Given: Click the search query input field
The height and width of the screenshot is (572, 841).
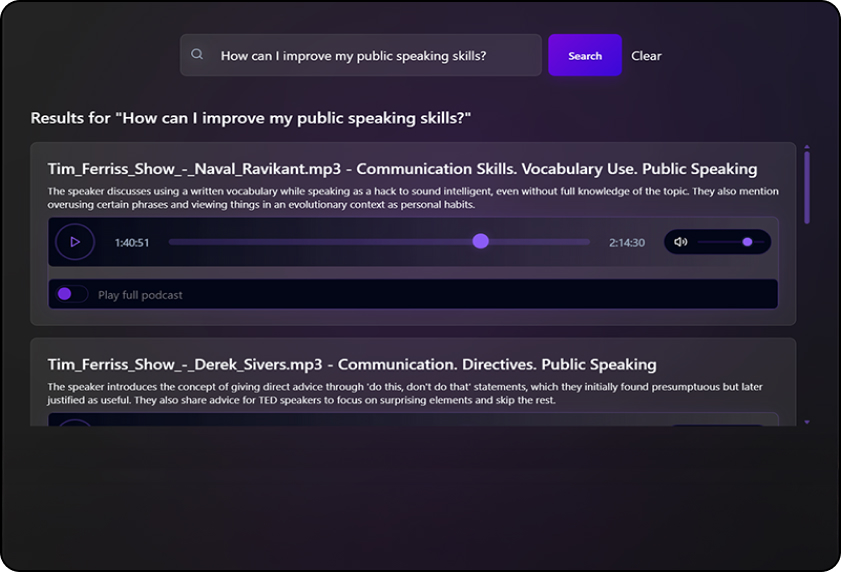Looking at the screenshot, I should 360,55.
